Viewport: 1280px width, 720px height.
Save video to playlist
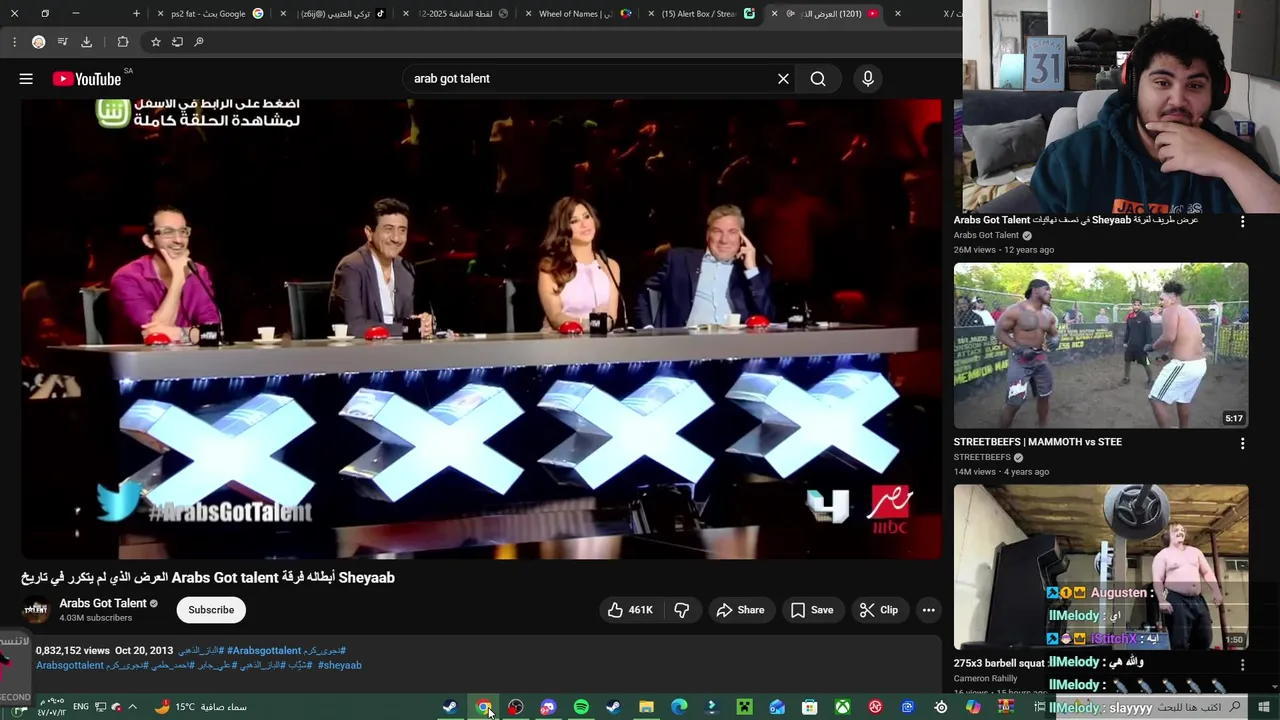tap(812, 610)
